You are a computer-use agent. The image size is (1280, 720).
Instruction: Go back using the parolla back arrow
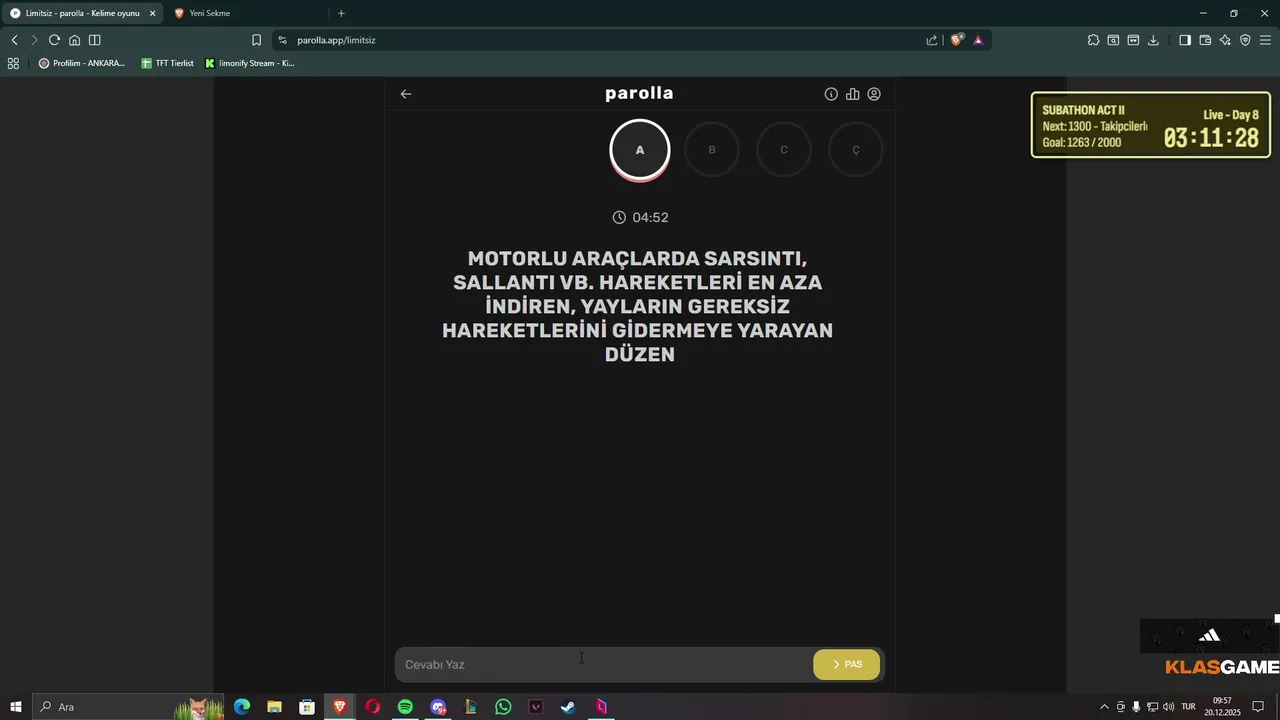(x=406, y=94)
